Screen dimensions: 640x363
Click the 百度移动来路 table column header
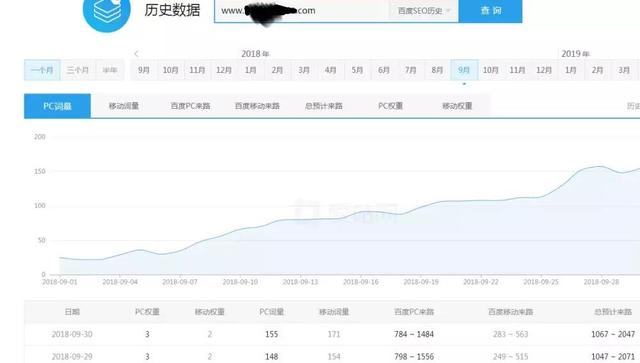click(x=511, y=312)
